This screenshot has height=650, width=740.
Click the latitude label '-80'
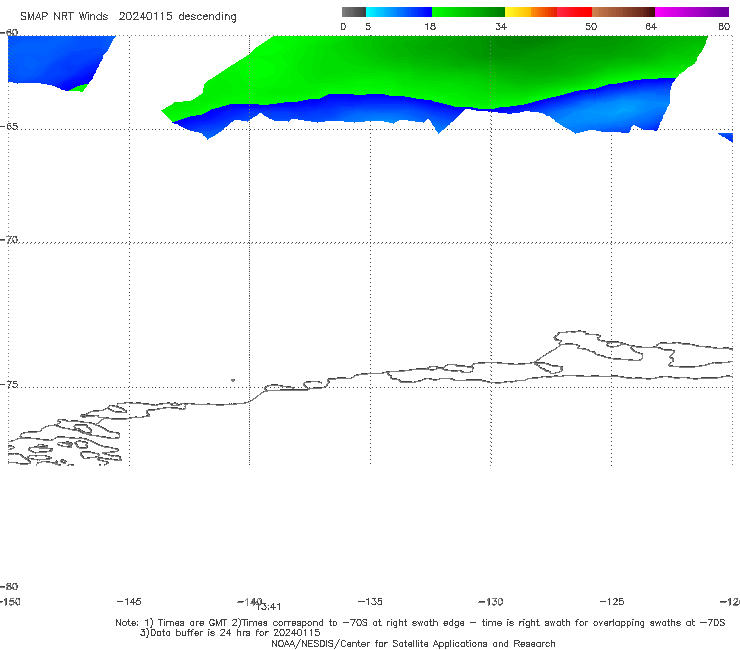coord(9,586)
